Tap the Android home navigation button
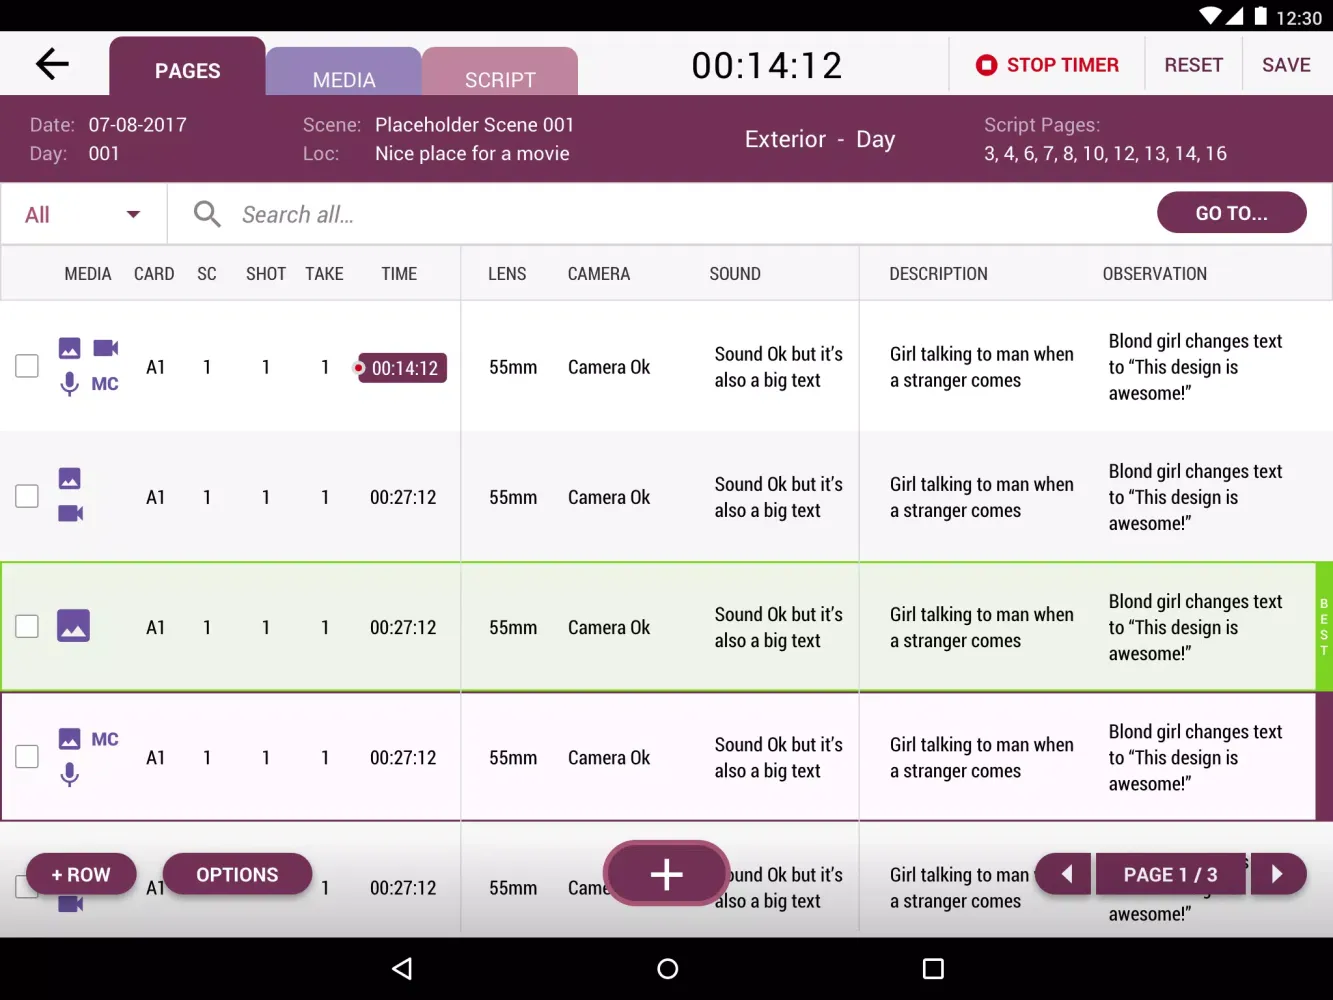This screenshot has width=1333, height=1000. coord(667,968)
